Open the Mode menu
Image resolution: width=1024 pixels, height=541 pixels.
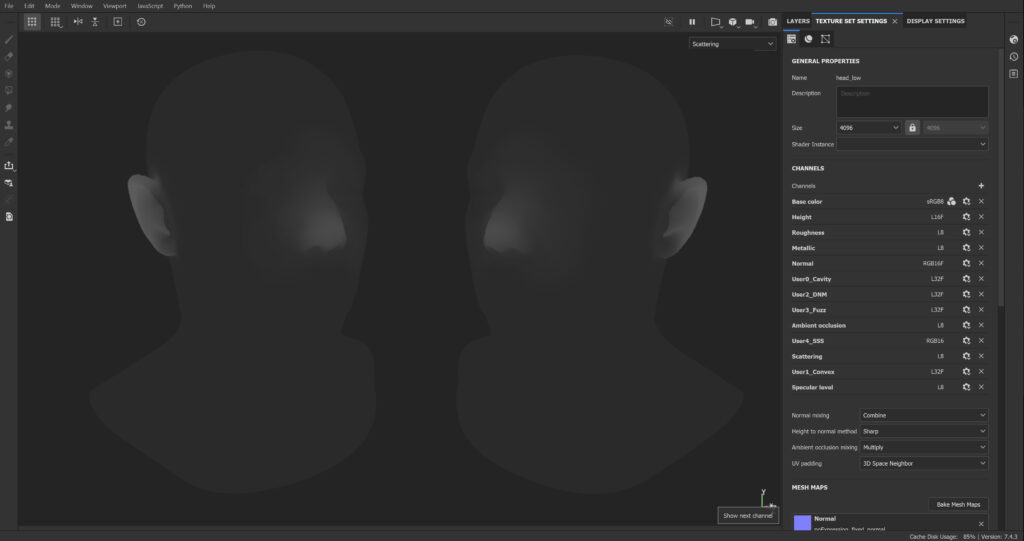[52, 6]
